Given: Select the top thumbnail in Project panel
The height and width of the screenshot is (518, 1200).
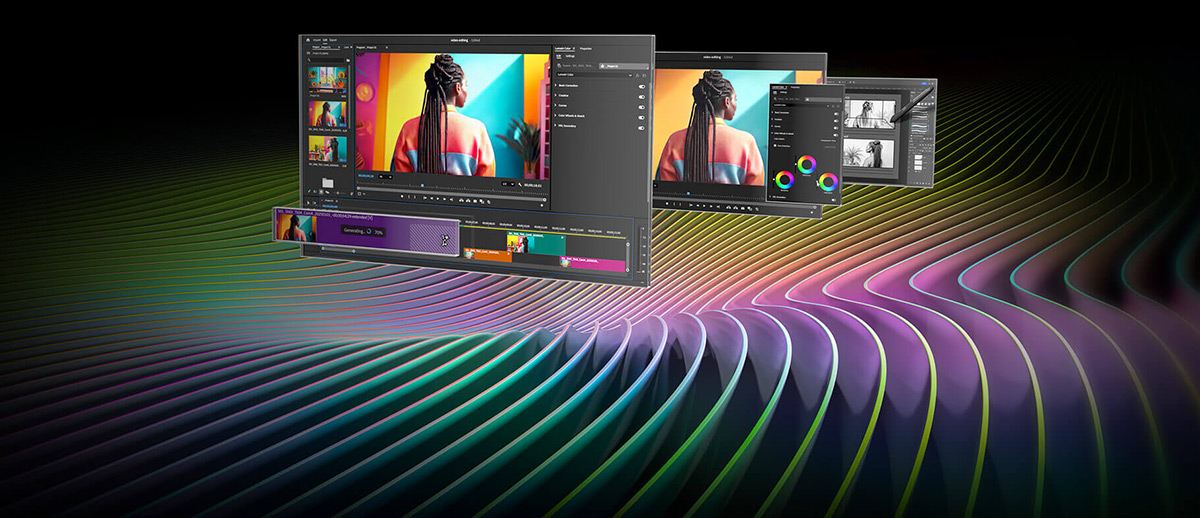Looking at the screenshot, I should pyautogui.click(x=328, y=78).
